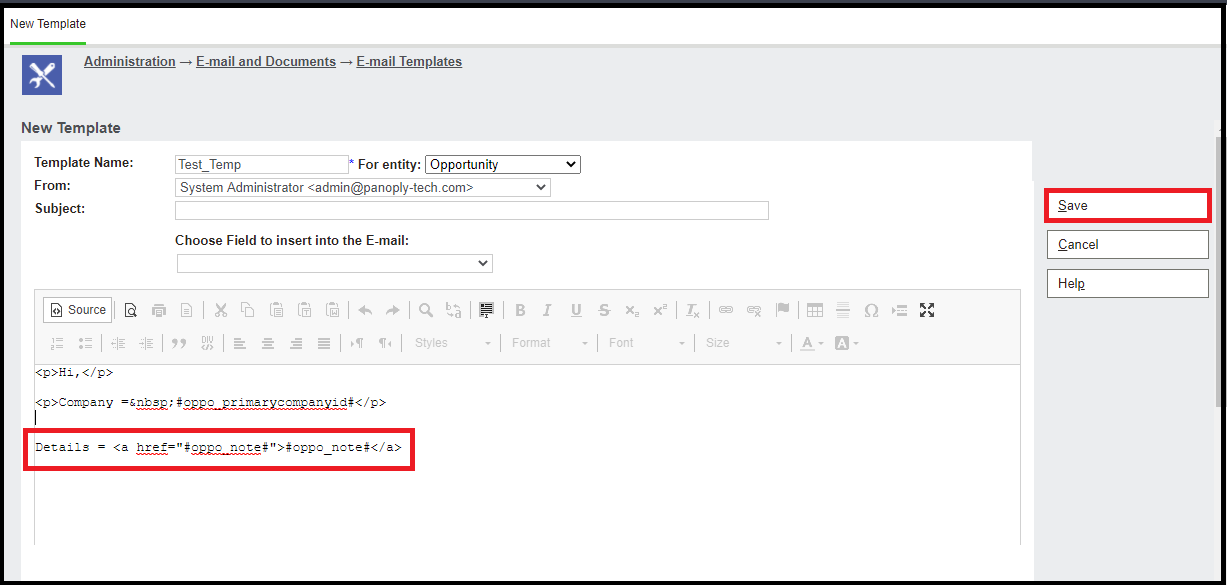The image size is (1227, 585).
Task: Click the Save button
Action: click(x=1127, y=205)
